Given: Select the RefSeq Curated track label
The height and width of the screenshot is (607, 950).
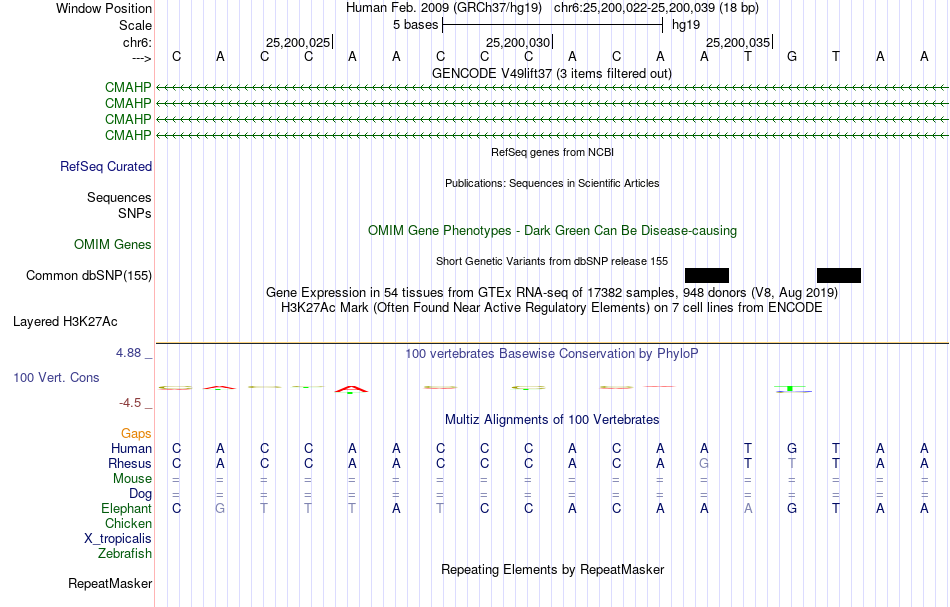Looking at the screenshot, I should point(106,167).
